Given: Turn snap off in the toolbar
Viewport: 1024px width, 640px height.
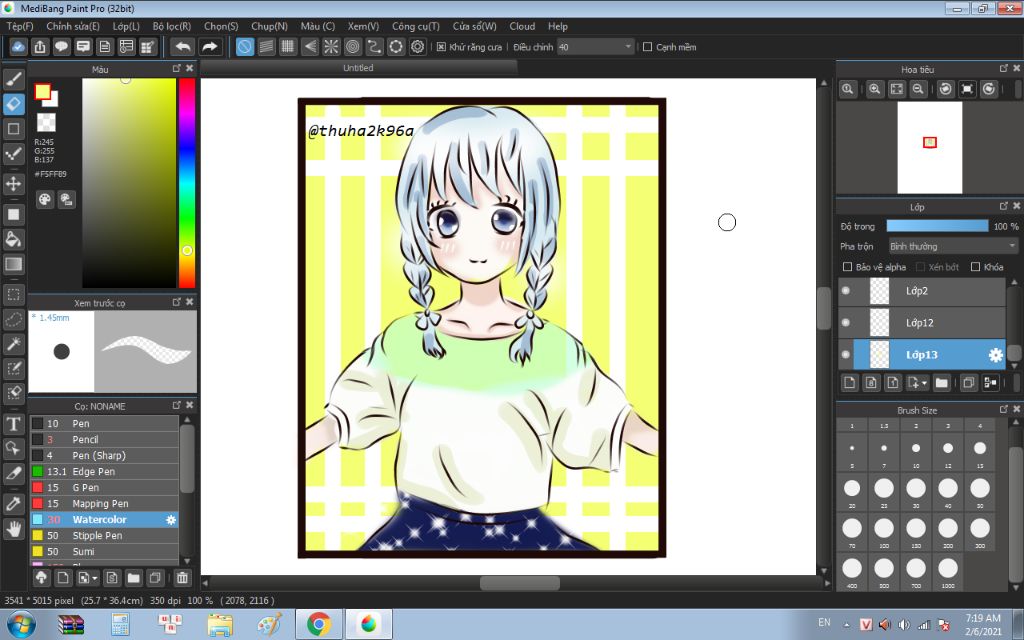Looking at the screenshot, I should tap(245, 46).
